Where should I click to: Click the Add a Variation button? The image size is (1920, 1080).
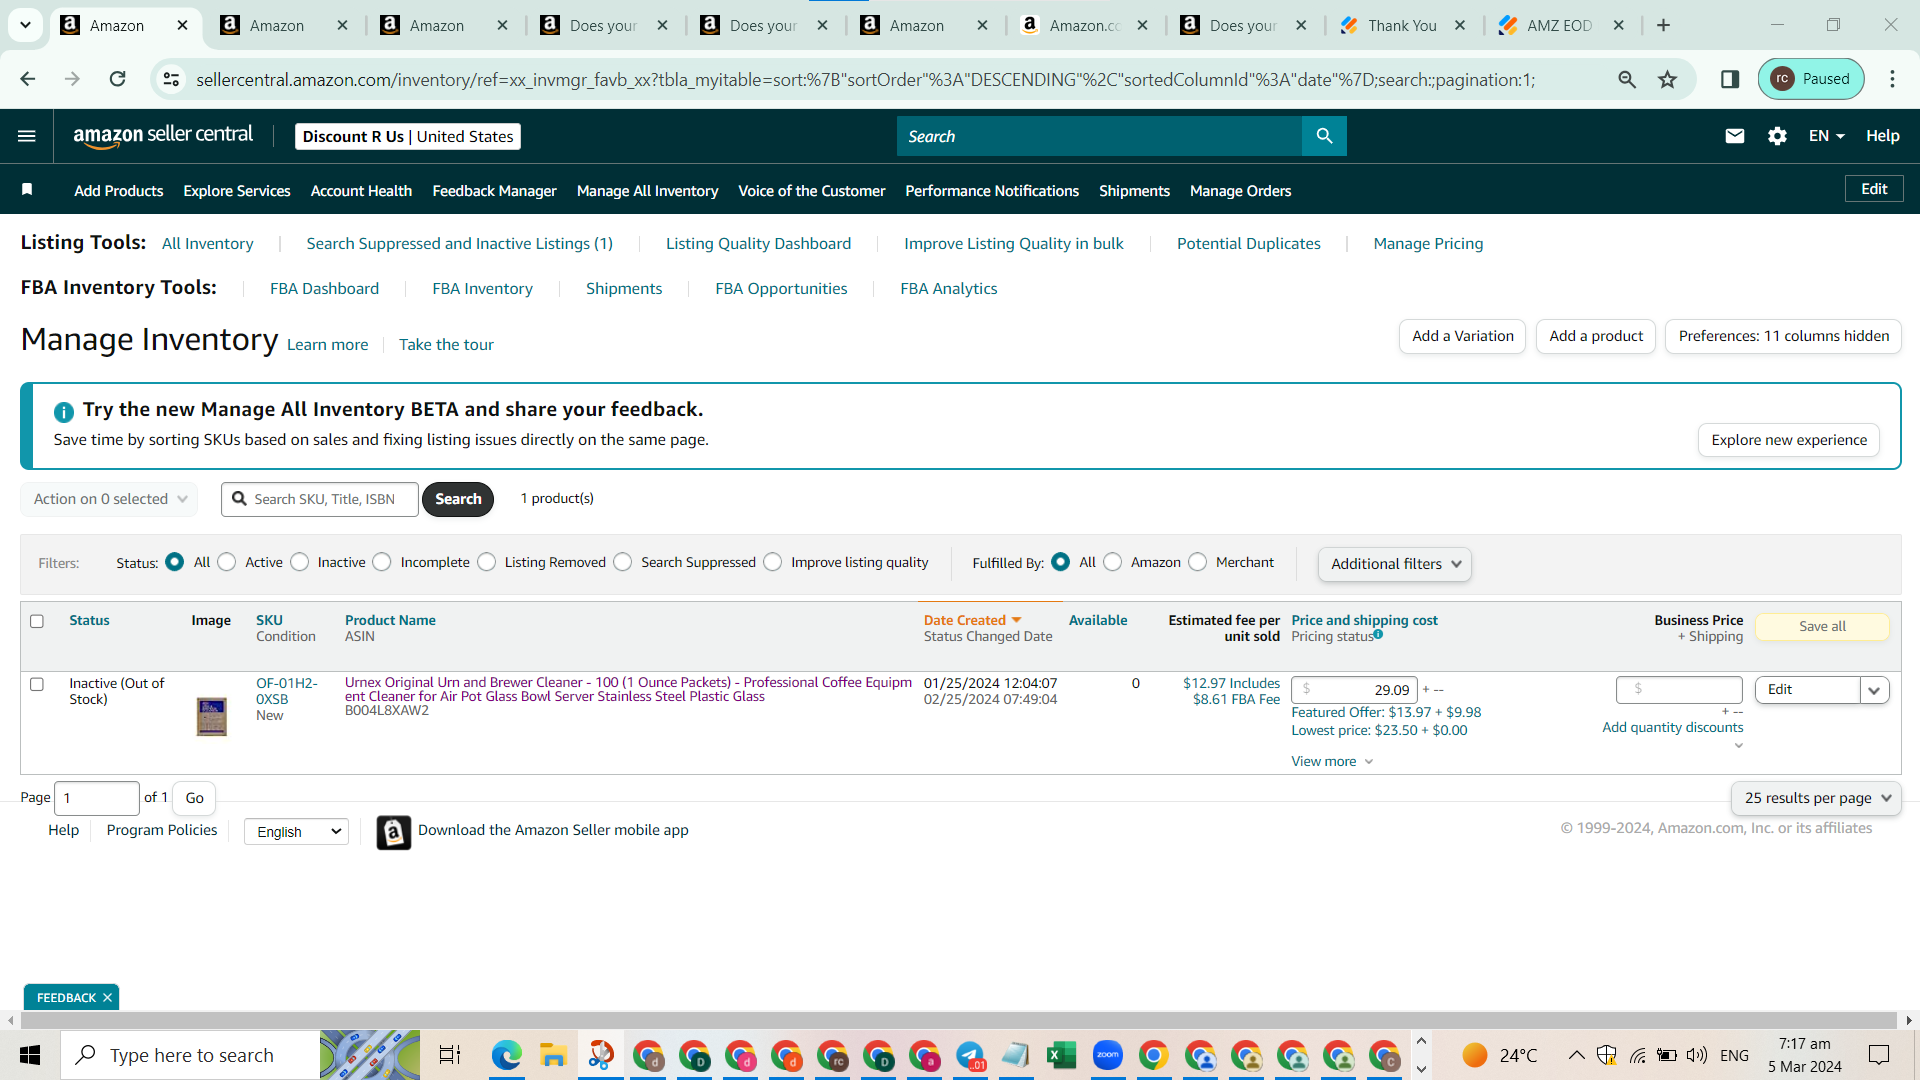click(1462, 336)
